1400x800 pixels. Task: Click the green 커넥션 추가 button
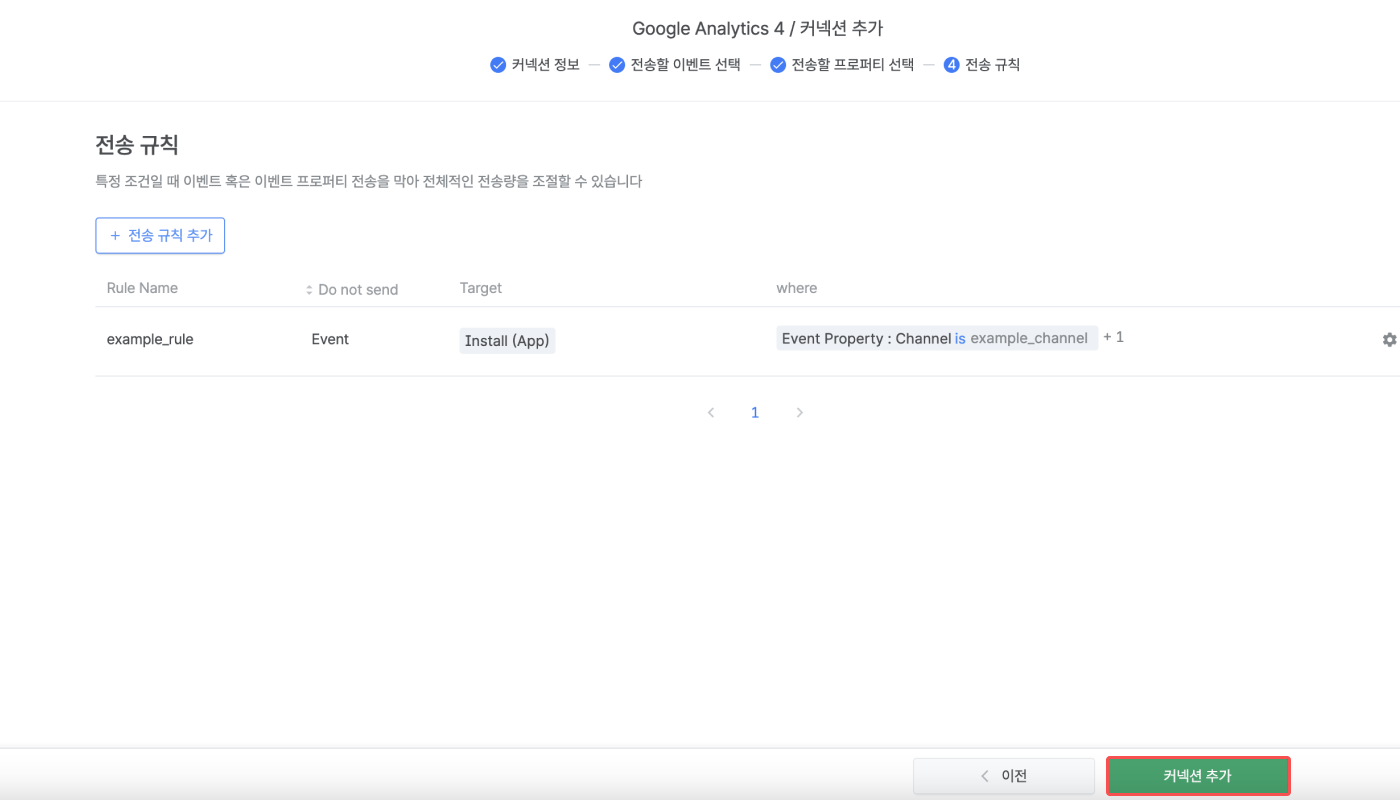[x=1198, y=776]
